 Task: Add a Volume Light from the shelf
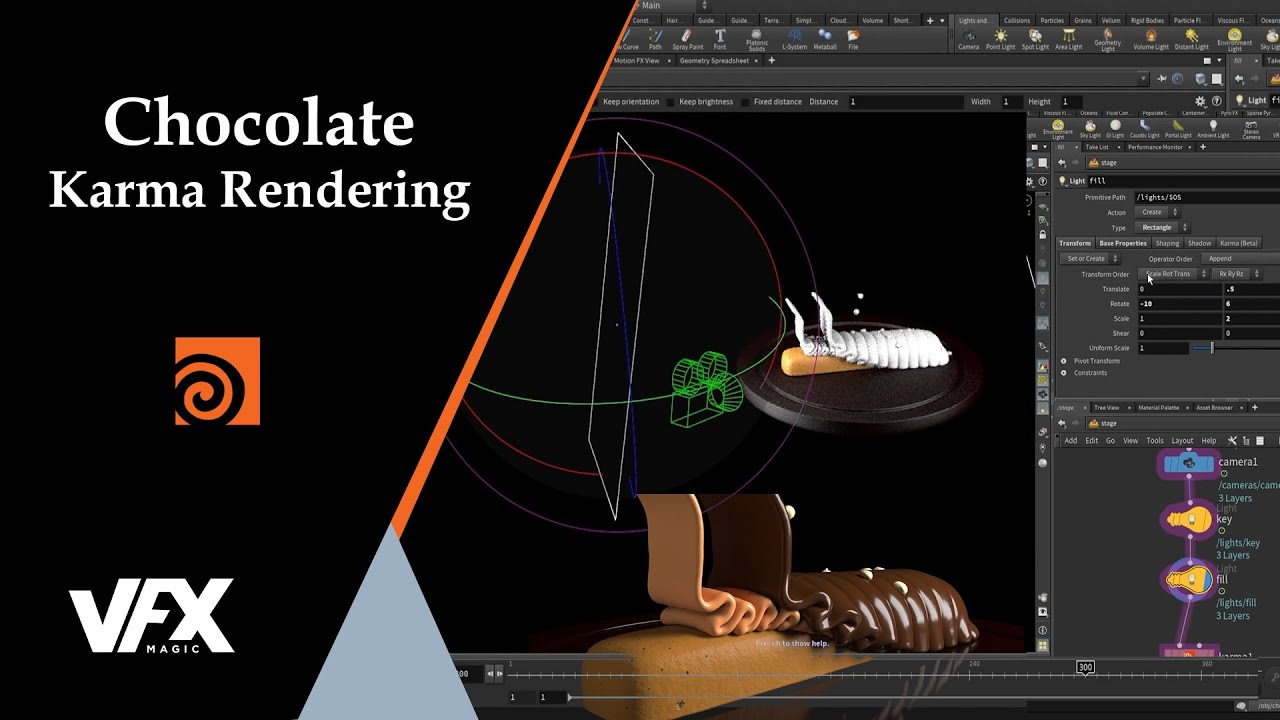(1150, 39)
